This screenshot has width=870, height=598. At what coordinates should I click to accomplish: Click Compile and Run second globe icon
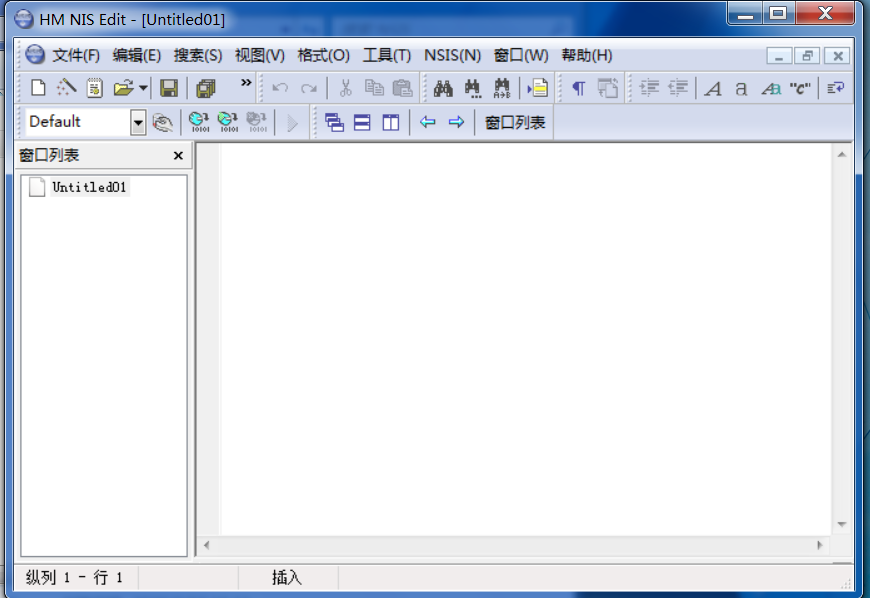pyautogui.click(x=228, y=122)
